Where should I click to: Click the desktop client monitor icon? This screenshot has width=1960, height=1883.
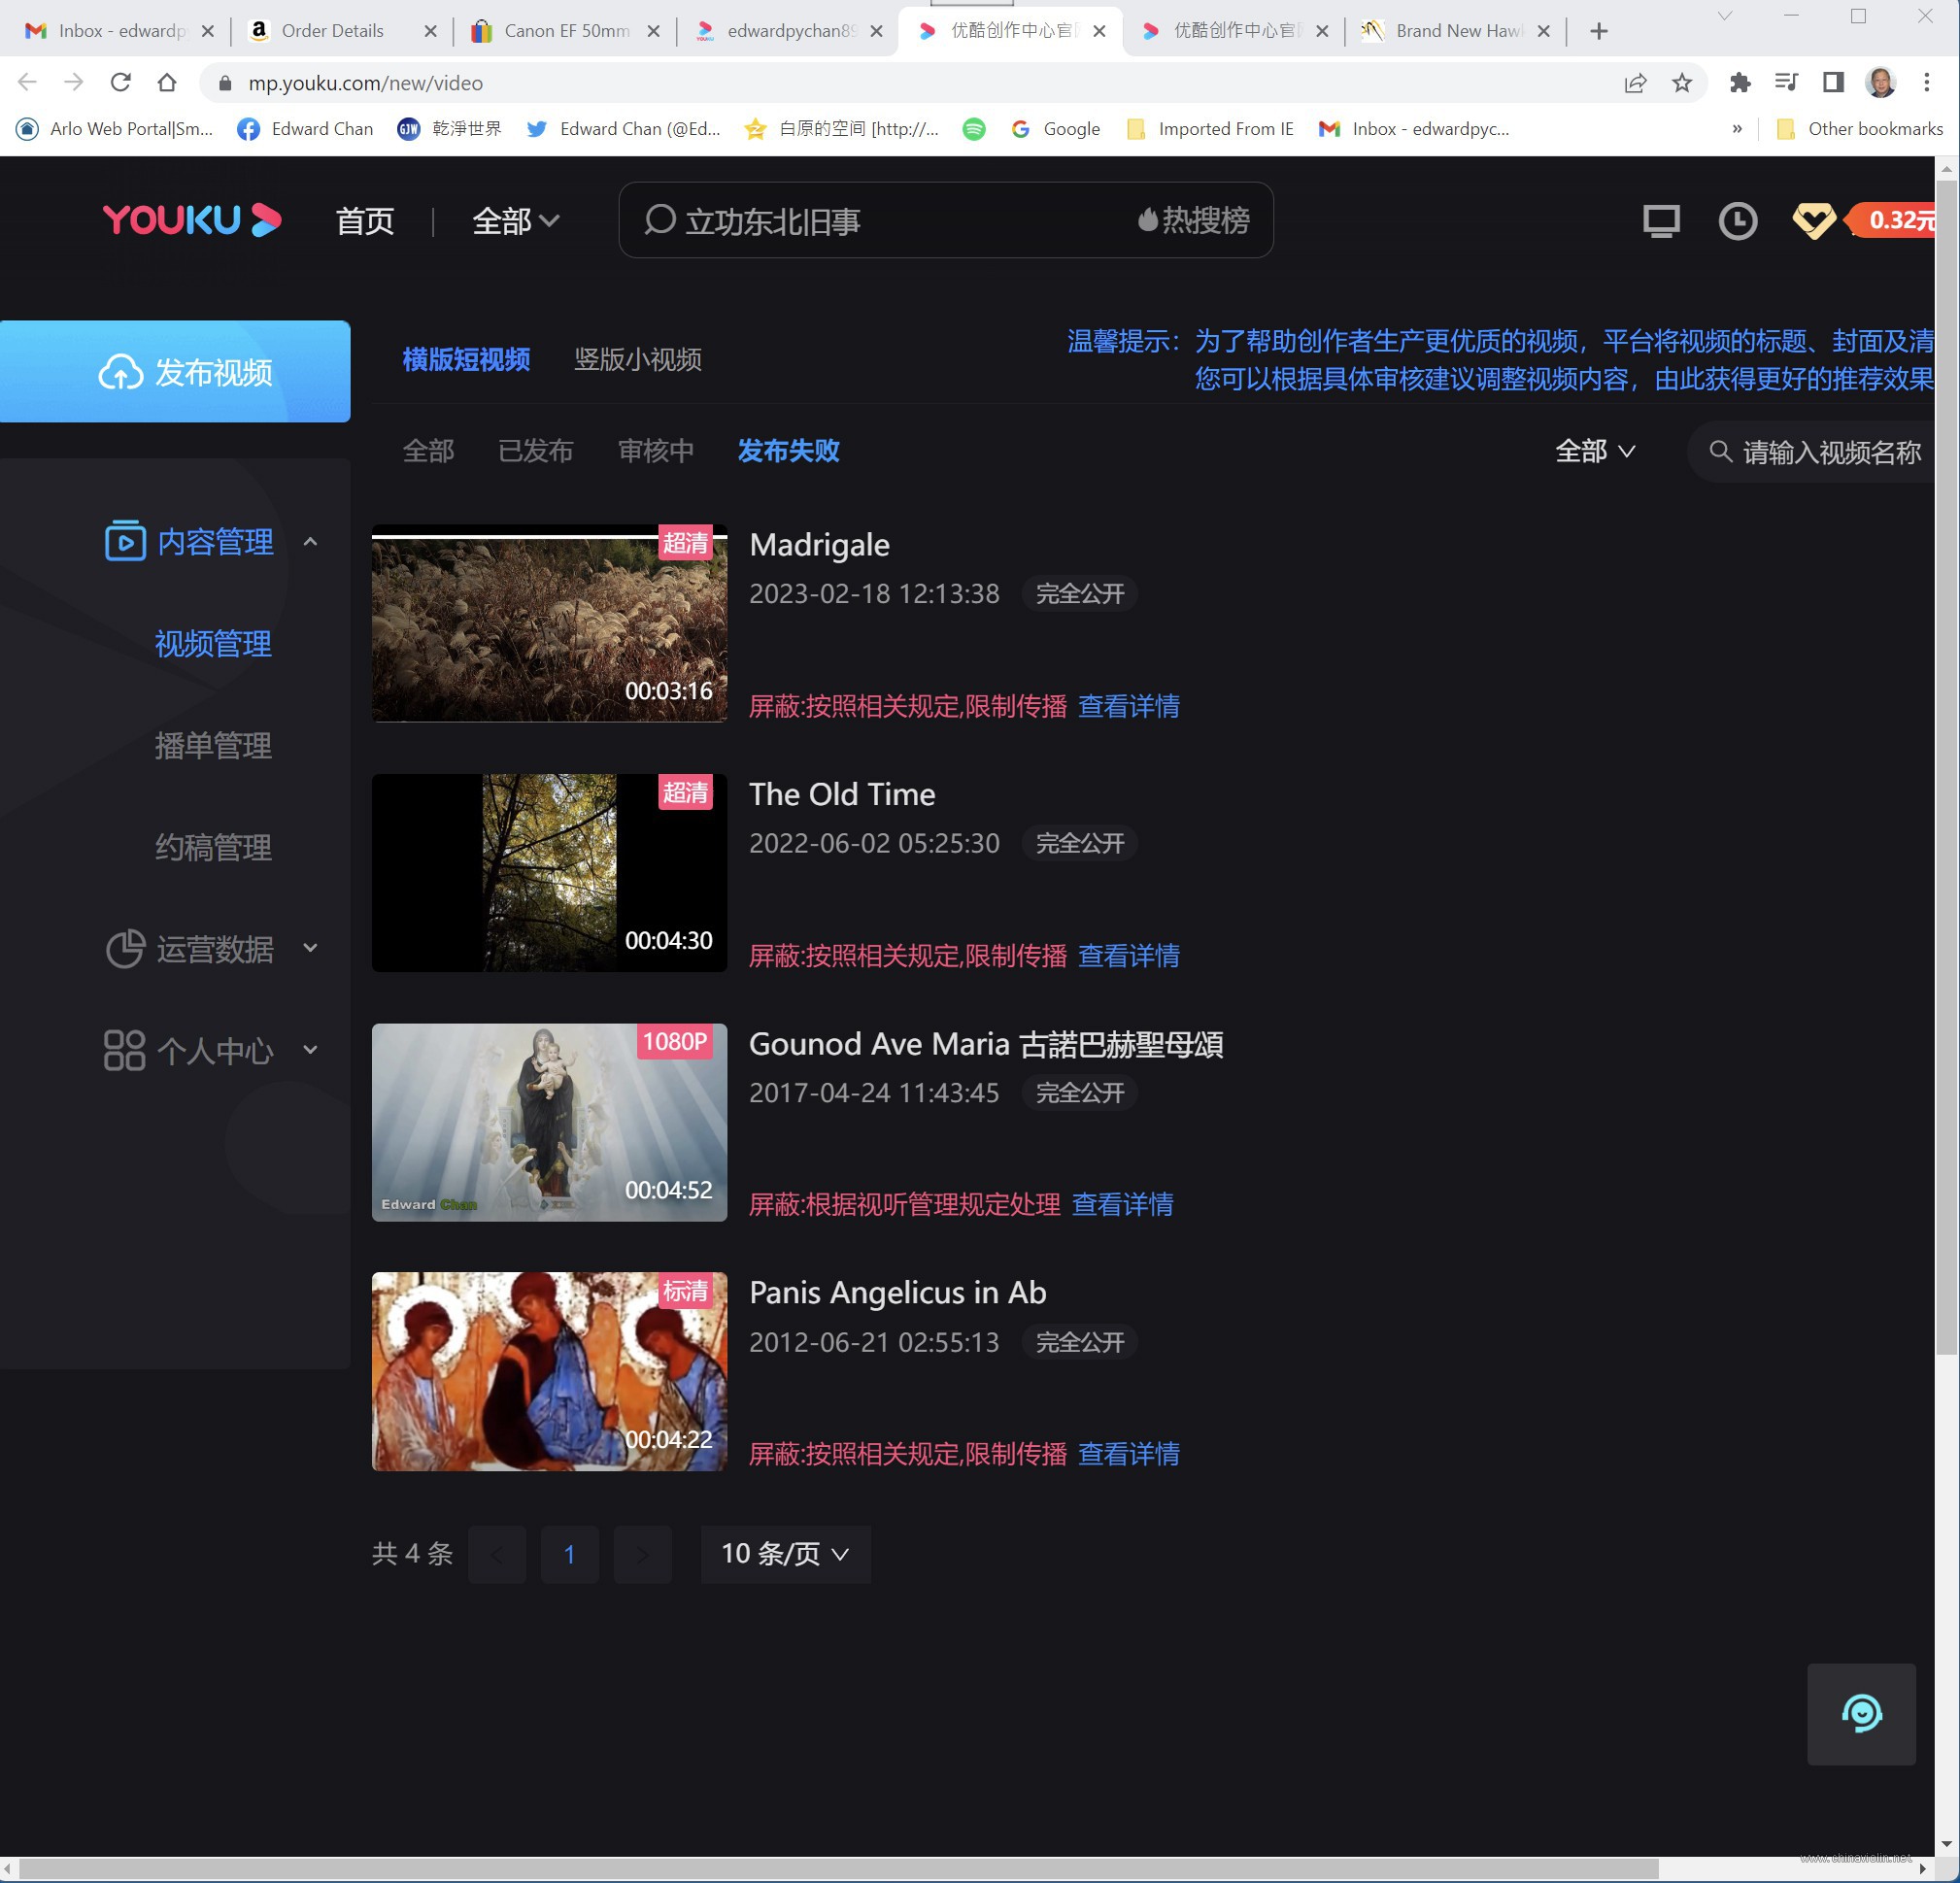point(1661,221)
